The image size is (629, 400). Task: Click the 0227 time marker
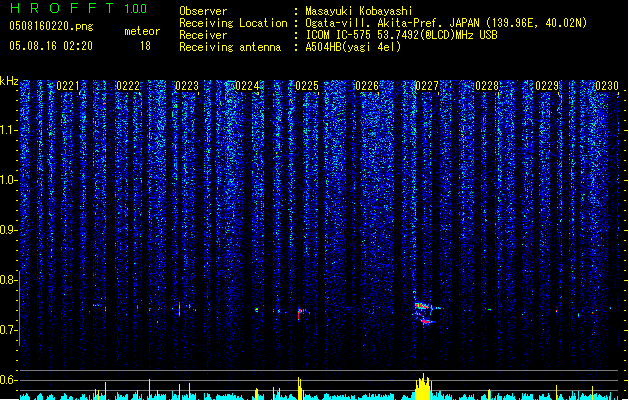pyautogui.click(x=427, y=86)
